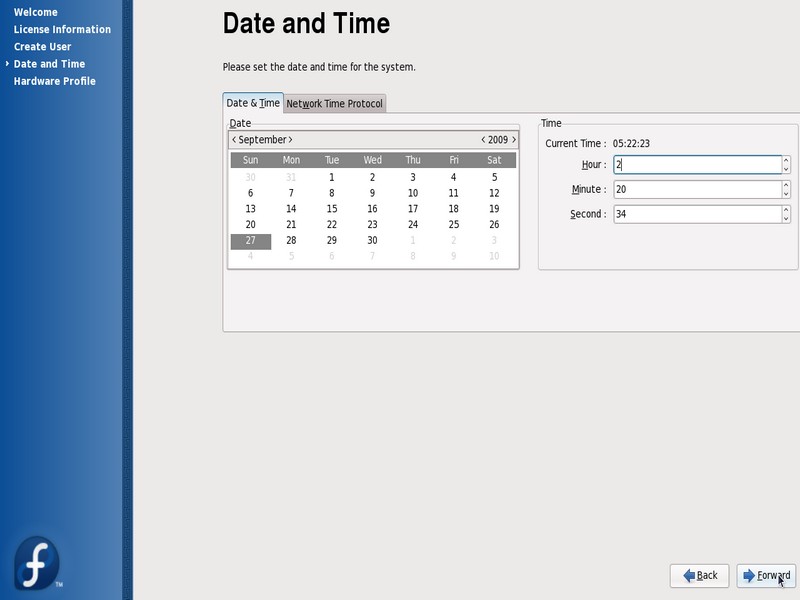800x600 pixels.
Task: Increase the Hour value with up arrow
Action: pyautogui.click(x=786, y=160)
